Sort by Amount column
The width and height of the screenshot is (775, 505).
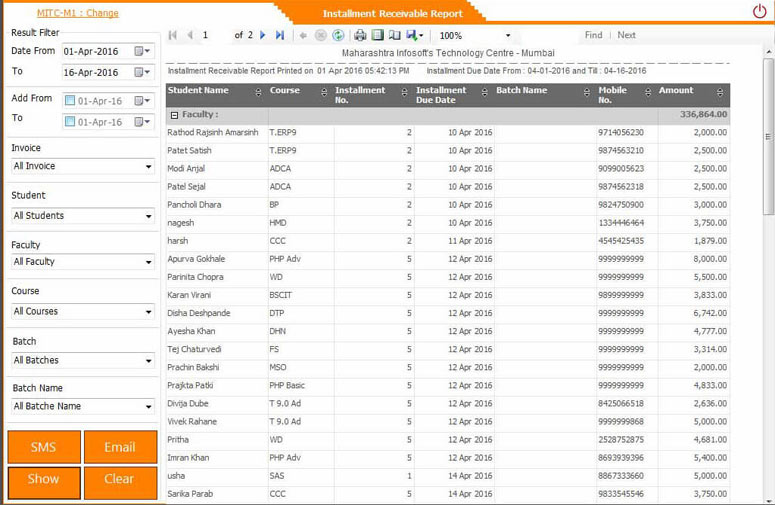[720, 92]
